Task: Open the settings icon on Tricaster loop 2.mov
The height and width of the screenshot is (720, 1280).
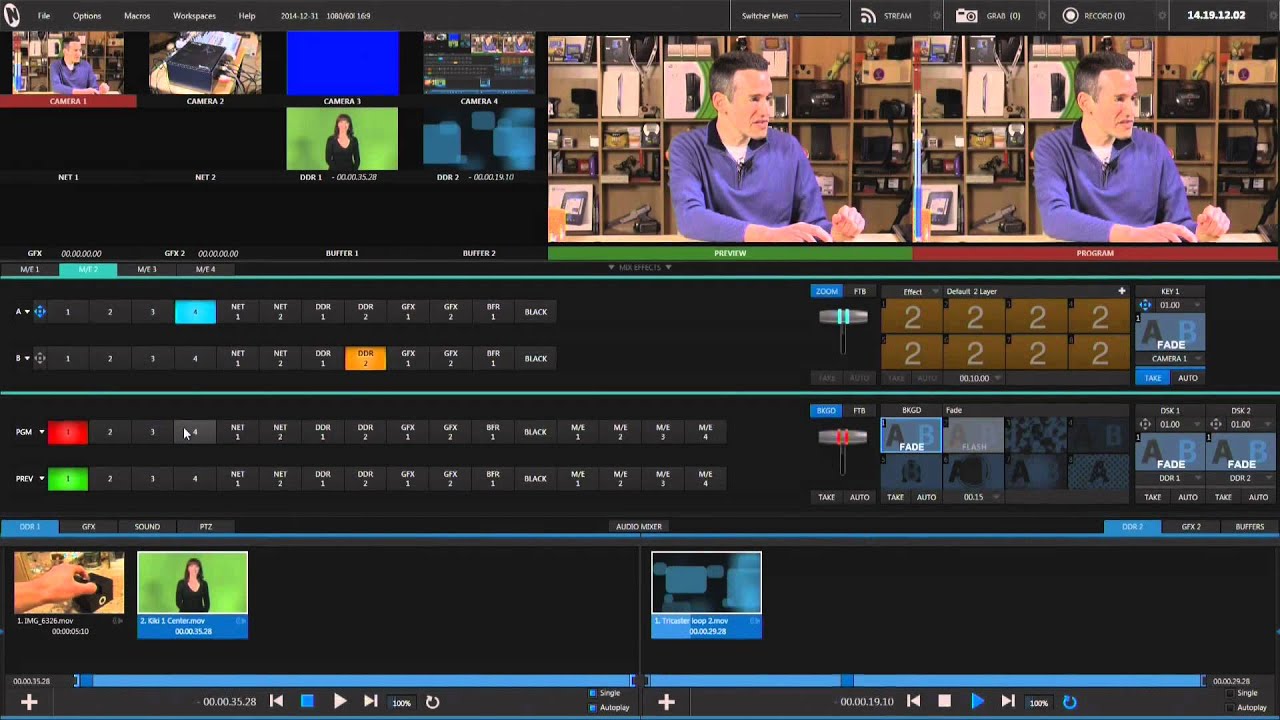Action: (x=755, y=621)
